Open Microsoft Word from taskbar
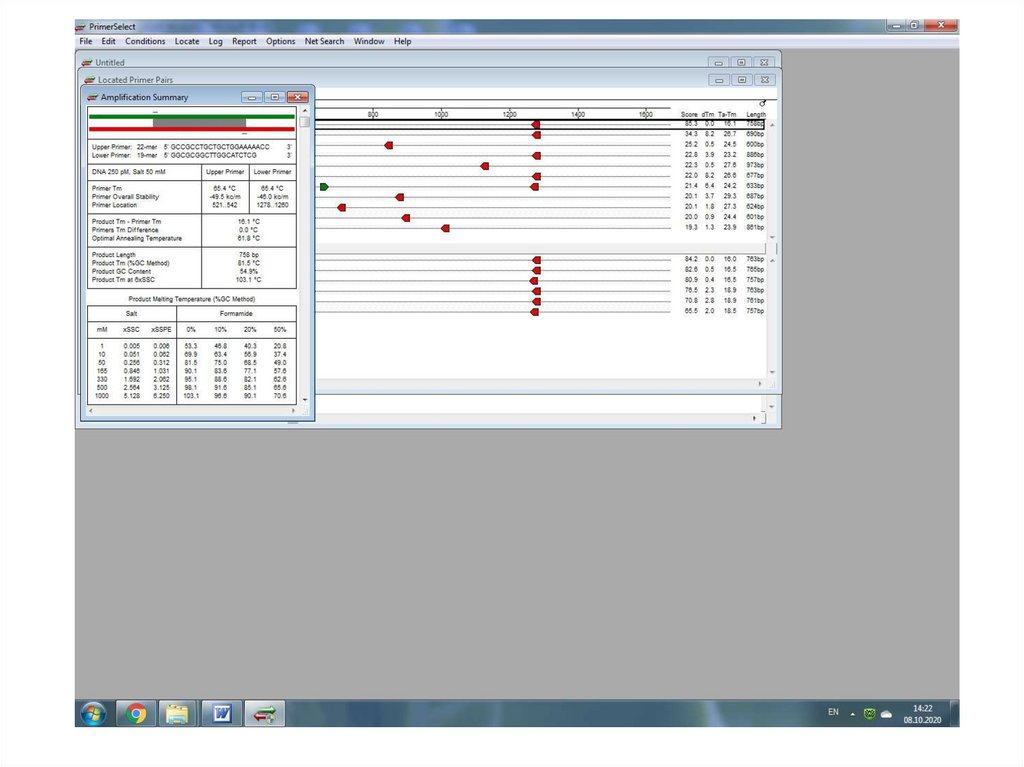The width and height of the screenshot is (1024, 767). pos(221,713)
